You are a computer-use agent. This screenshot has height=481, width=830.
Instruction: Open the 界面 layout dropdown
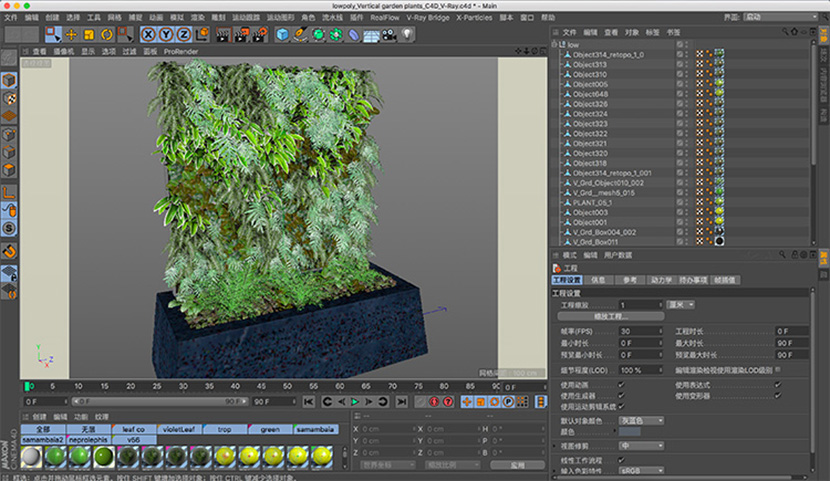click(780, 17)
